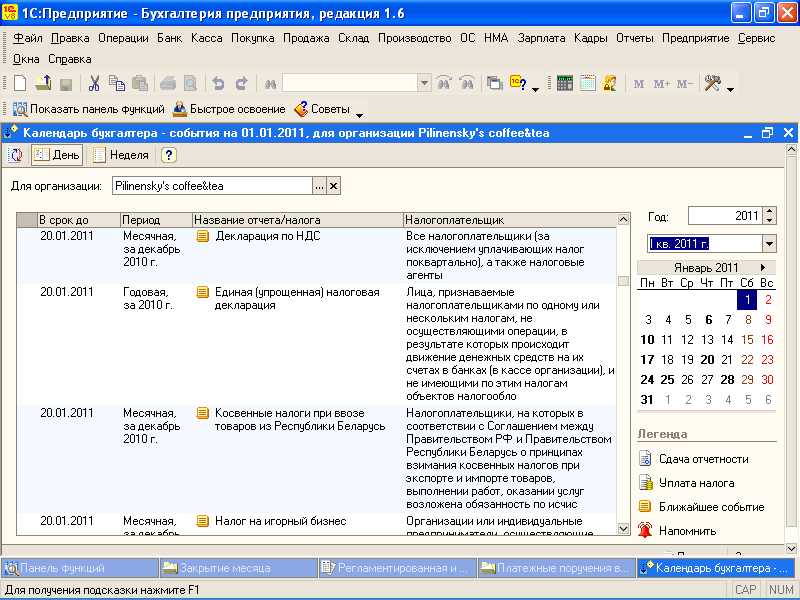Click the M- memory button
Screen dimensions: 800x600
click(x=684, y=84)
